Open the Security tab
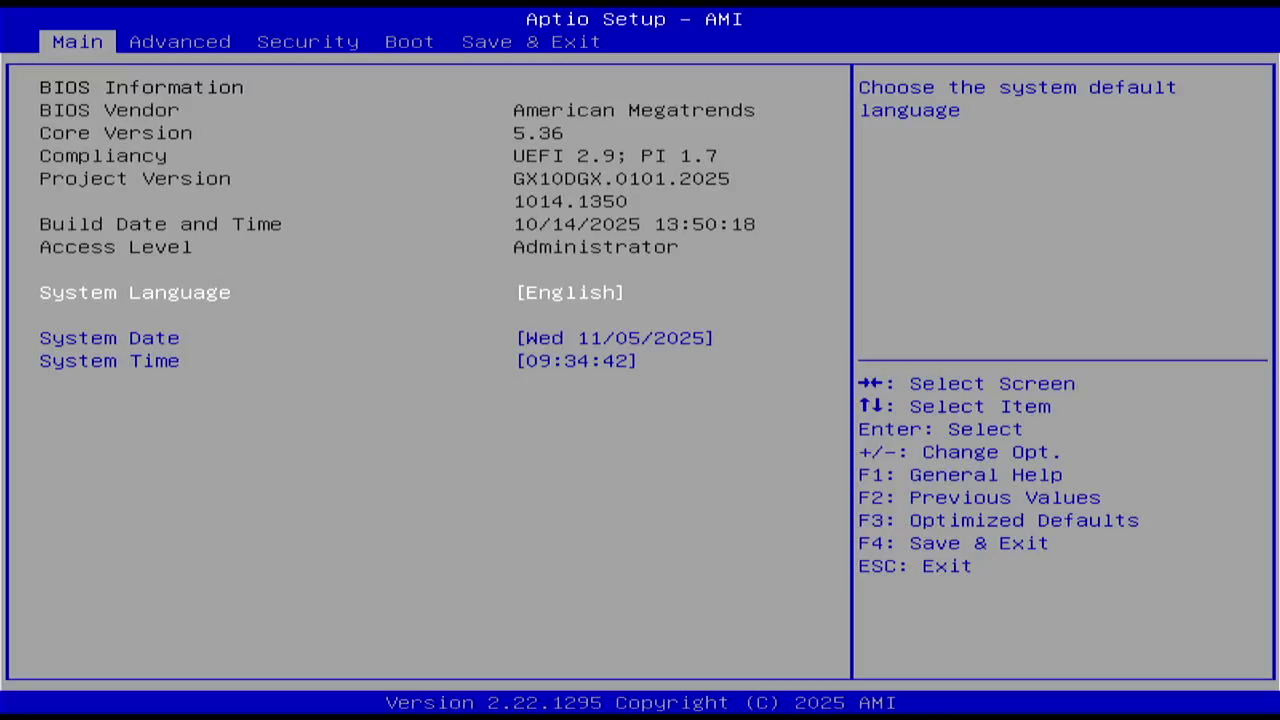Screen dimensions: 1280x720 pyautogui.click(x=307, y=42)
